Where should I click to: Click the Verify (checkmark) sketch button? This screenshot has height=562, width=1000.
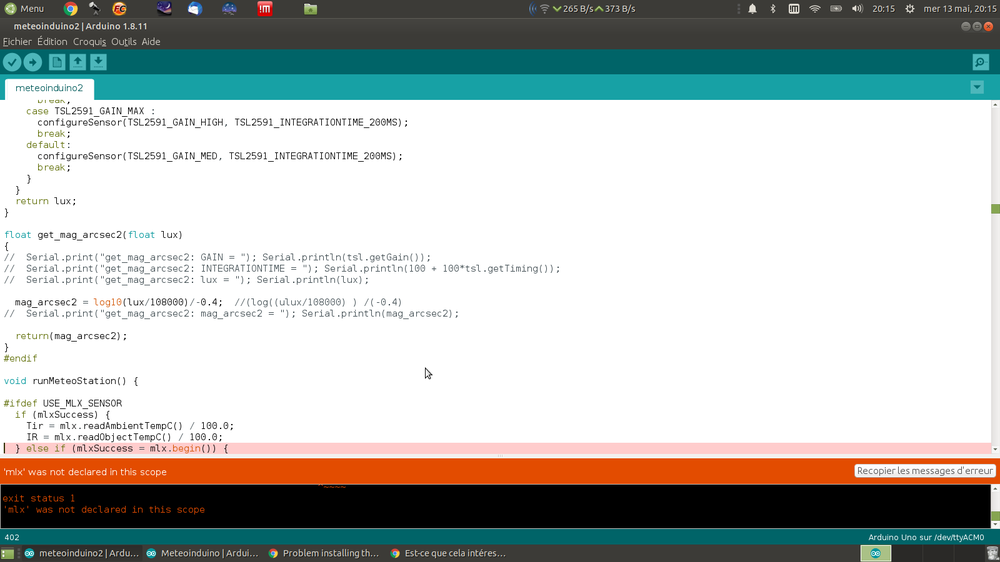(12, 62)
